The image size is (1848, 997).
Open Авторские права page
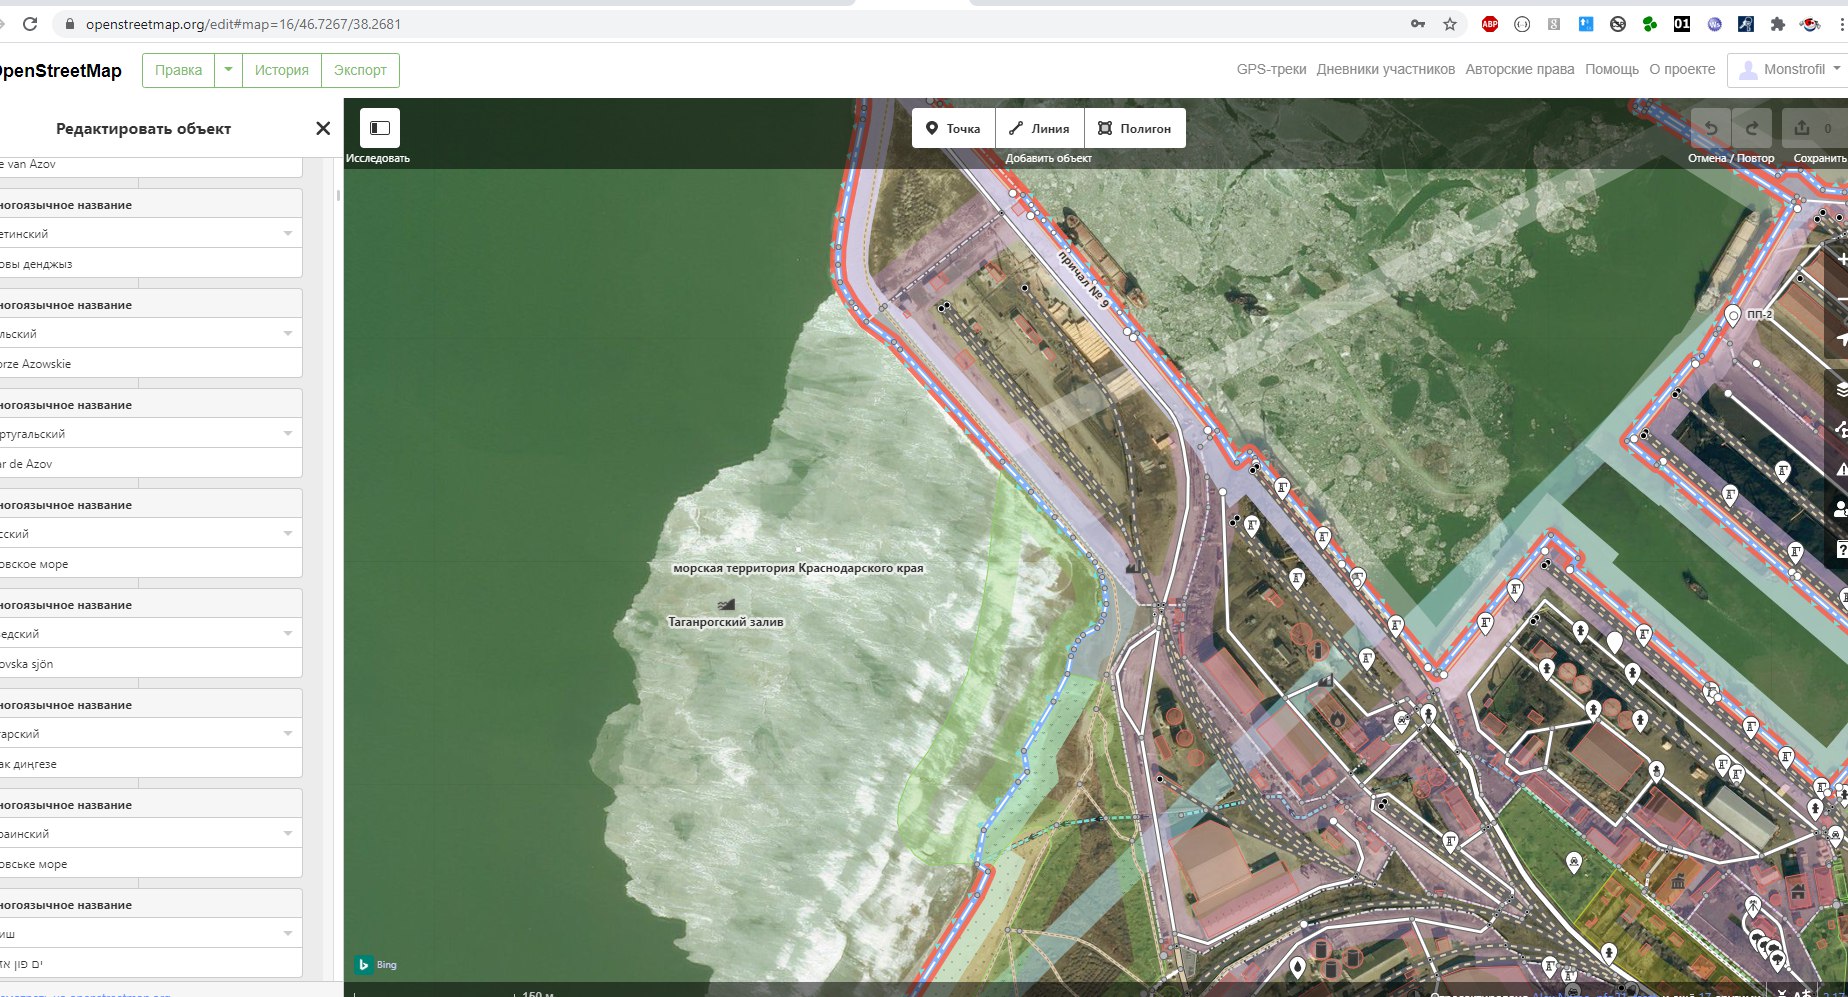[1519, 69]
